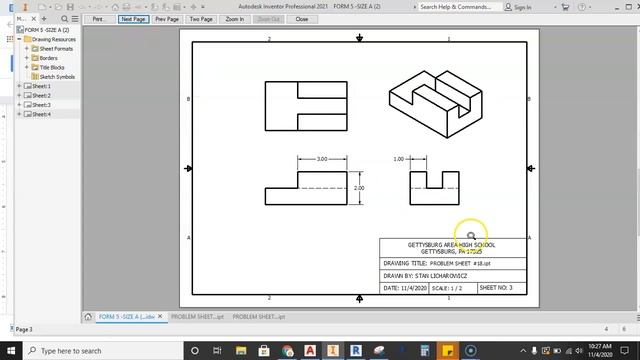This screenshot has width=640, height=360.
Task: Switch to Two Page view
Action: pyautogui.click(x=201, y=19)
